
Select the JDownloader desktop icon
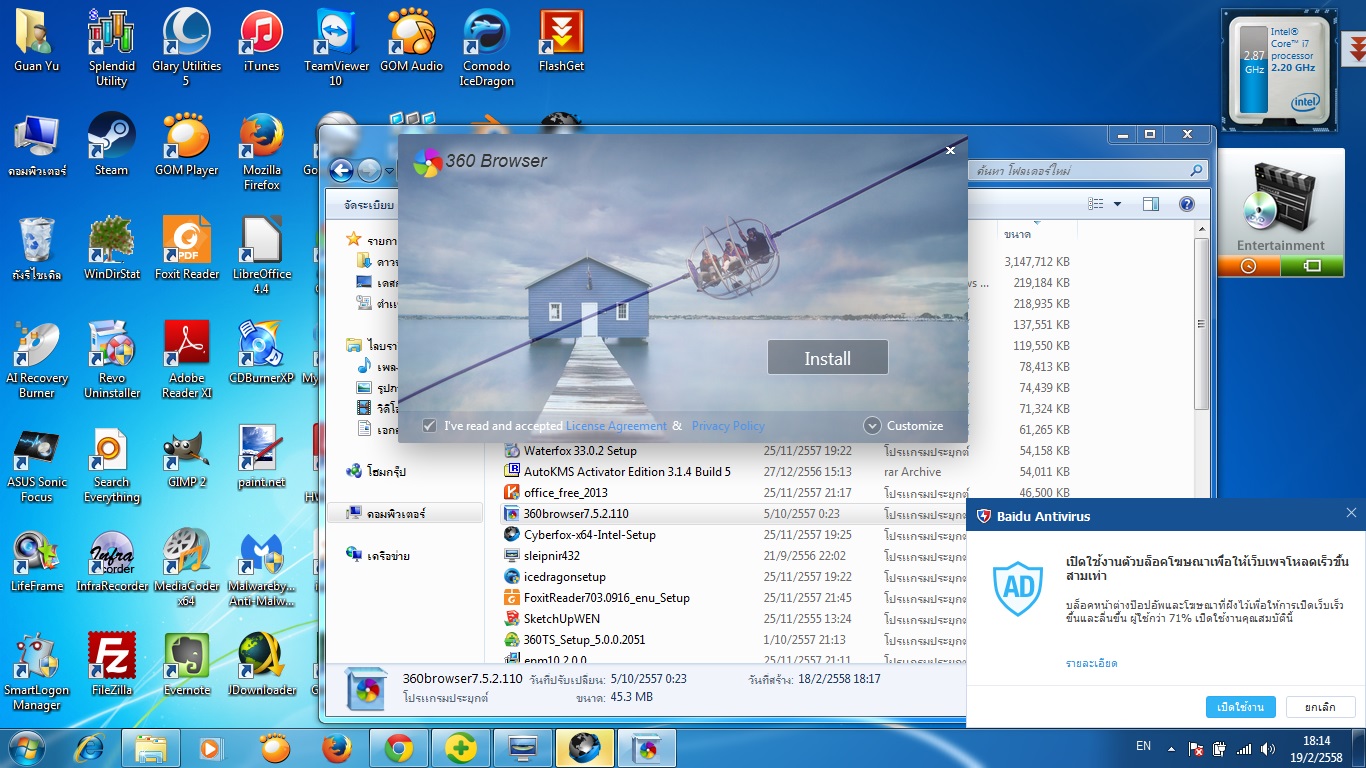point(261,665)
